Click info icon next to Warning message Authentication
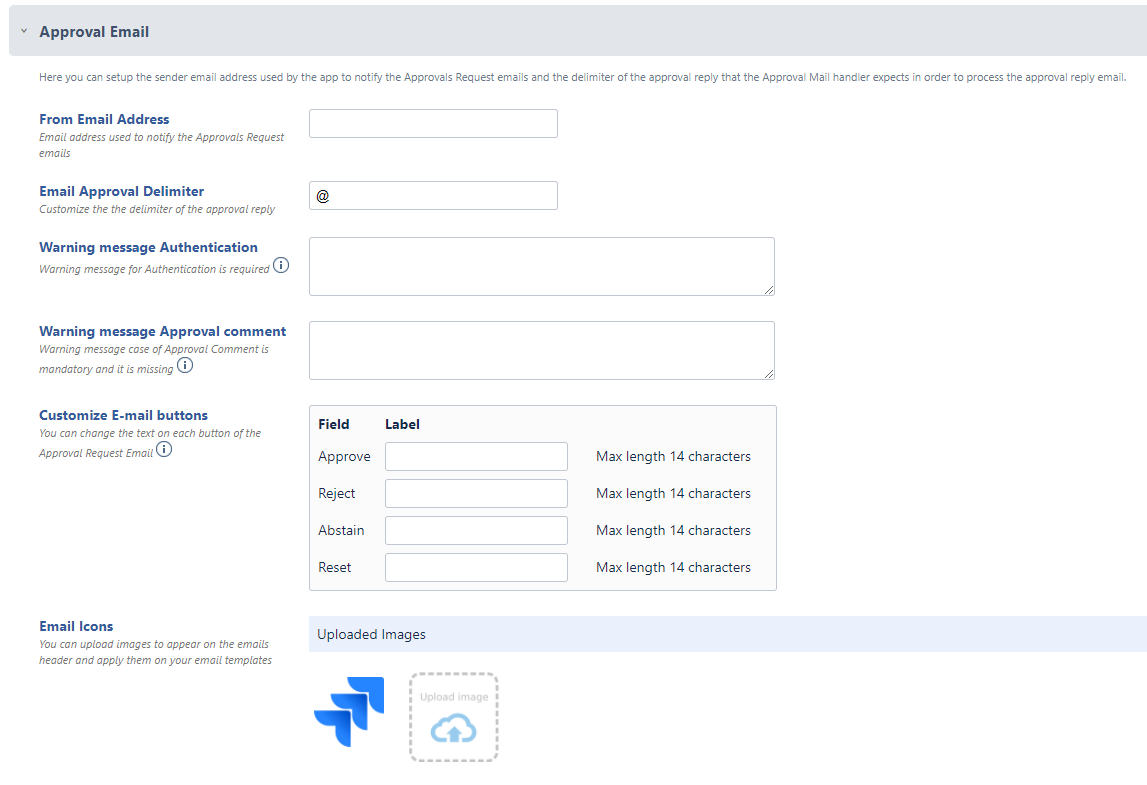The width and height of the screenshot is (1147, 785). tap(281, 266)
